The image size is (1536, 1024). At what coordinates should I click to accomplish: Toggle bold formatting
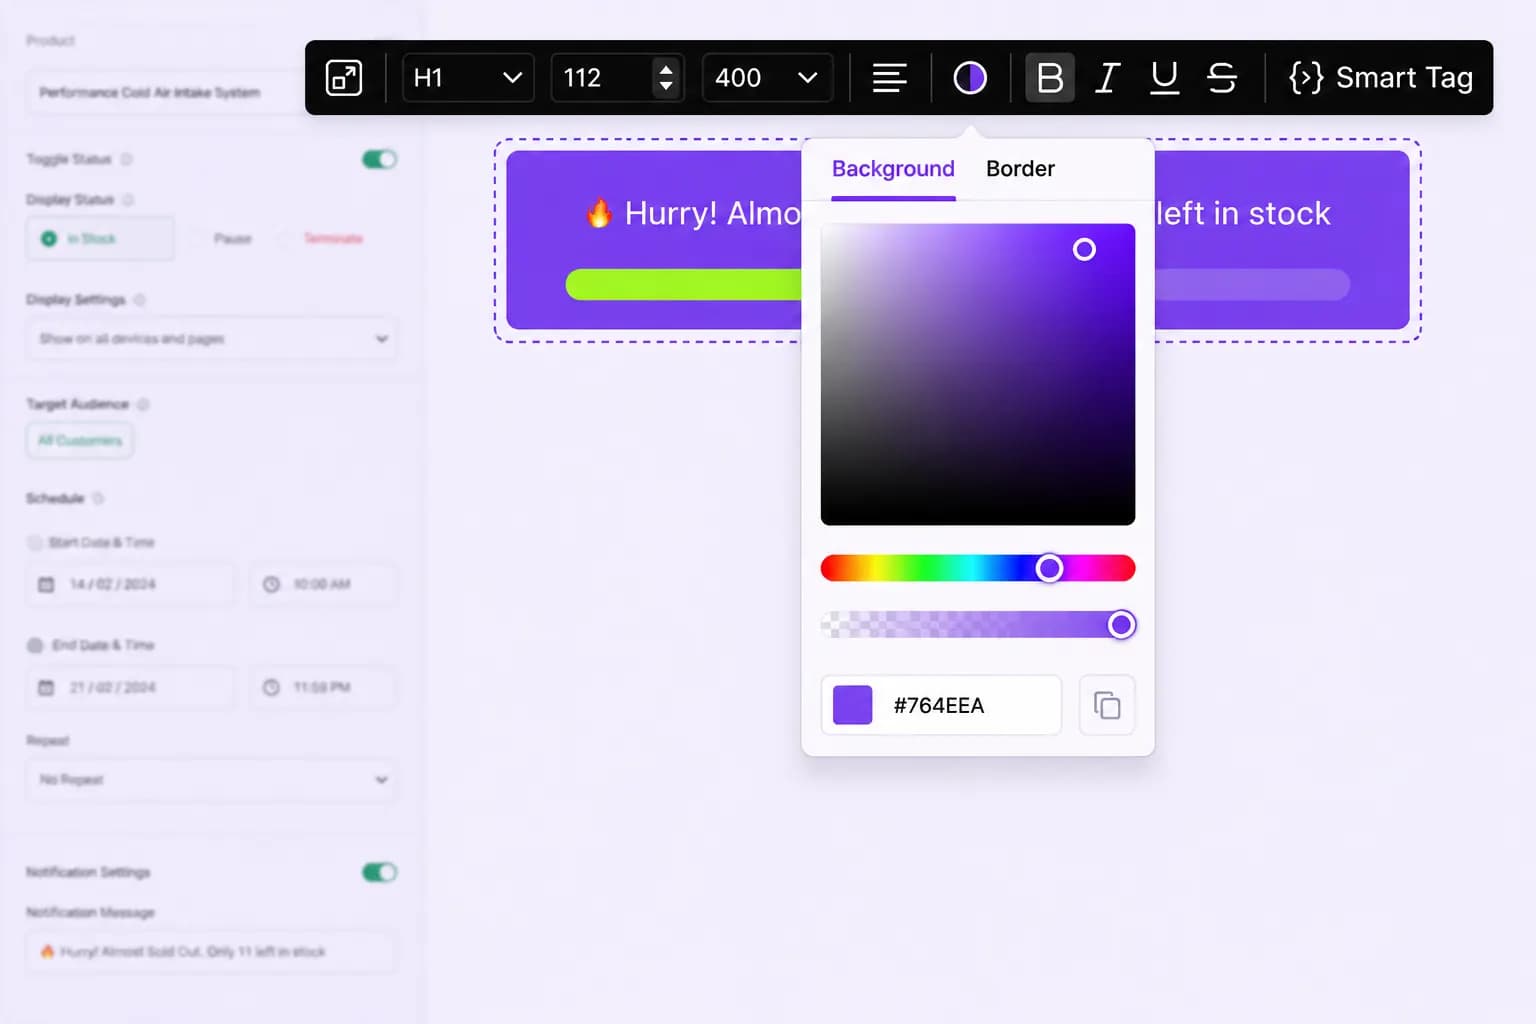pos(1050,78)
